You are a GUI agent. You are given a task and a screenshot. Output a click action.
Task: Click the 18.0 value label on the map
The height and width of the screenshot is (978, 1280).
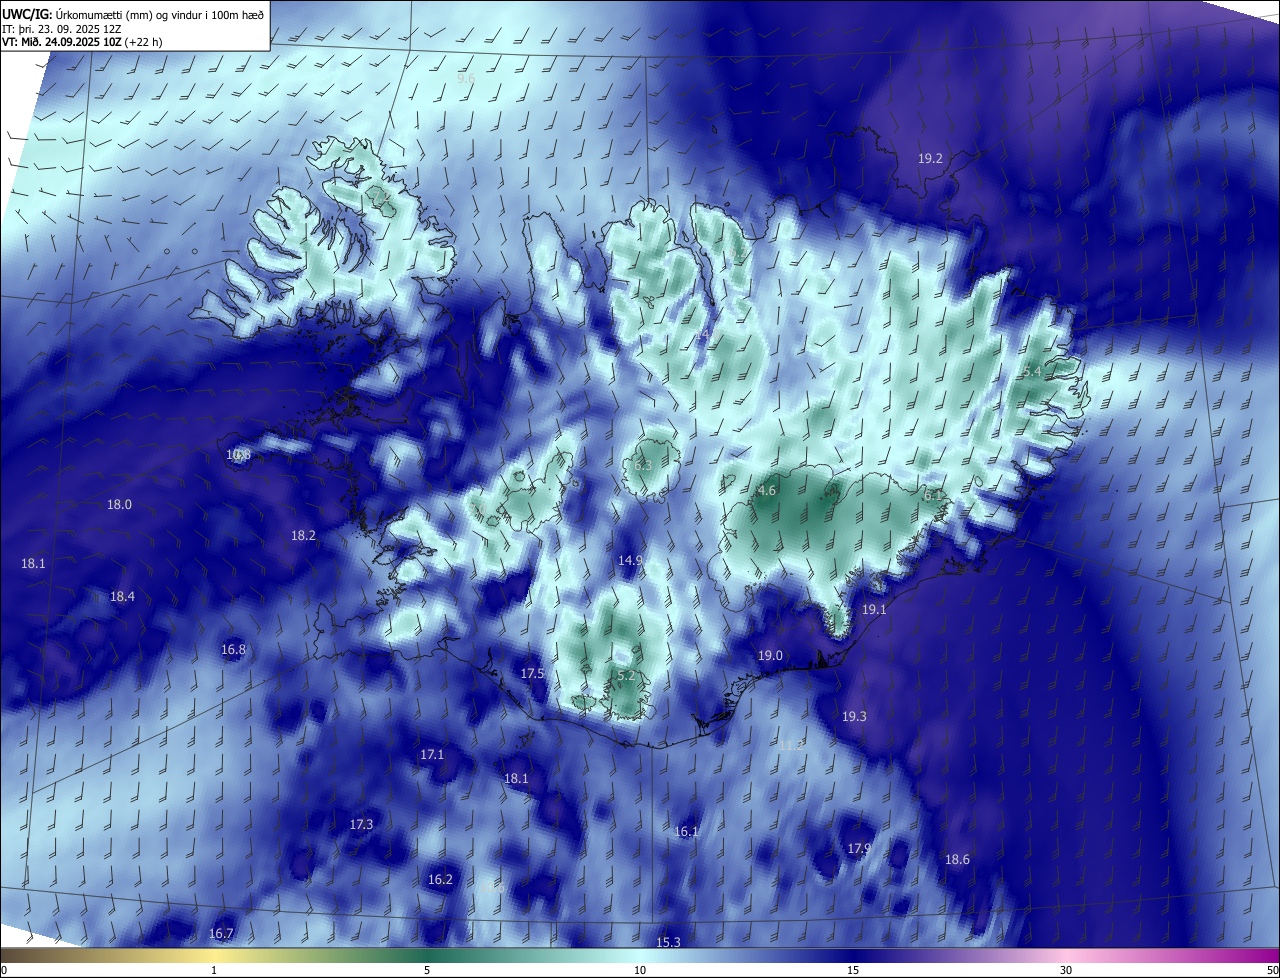point(119,504)
